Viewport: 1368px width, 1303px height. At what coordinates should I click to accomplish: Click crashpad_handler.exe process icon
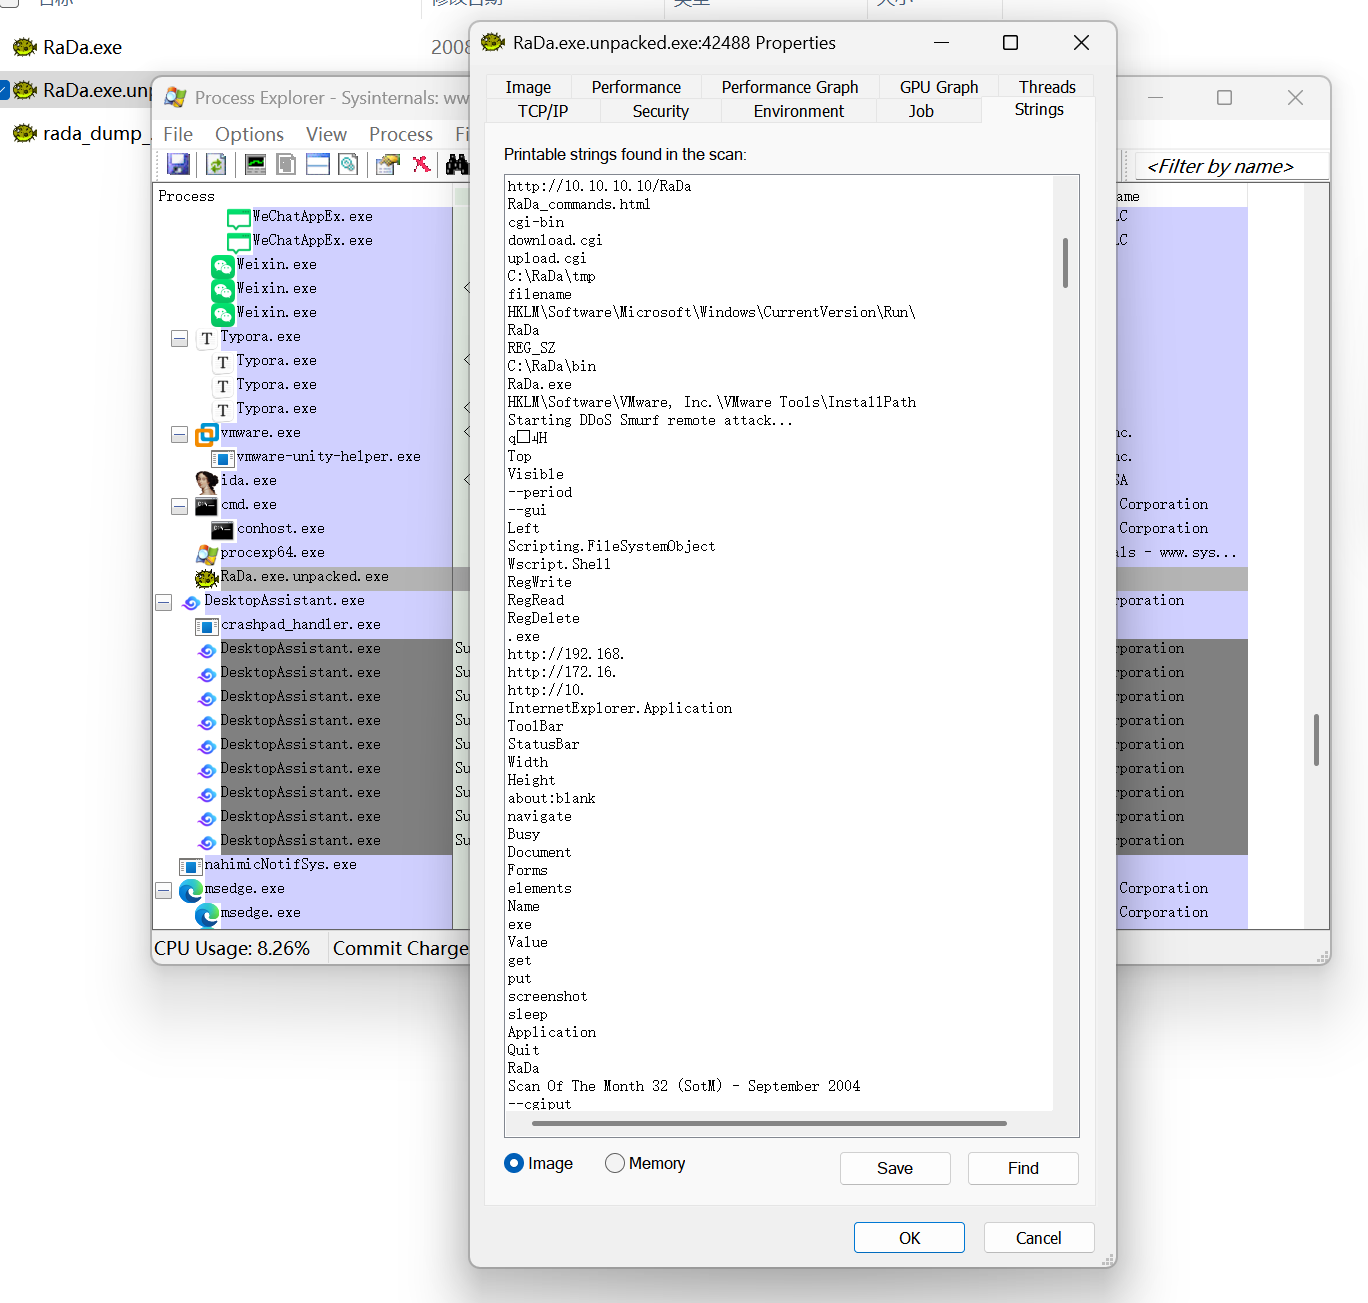pos(207,626)
